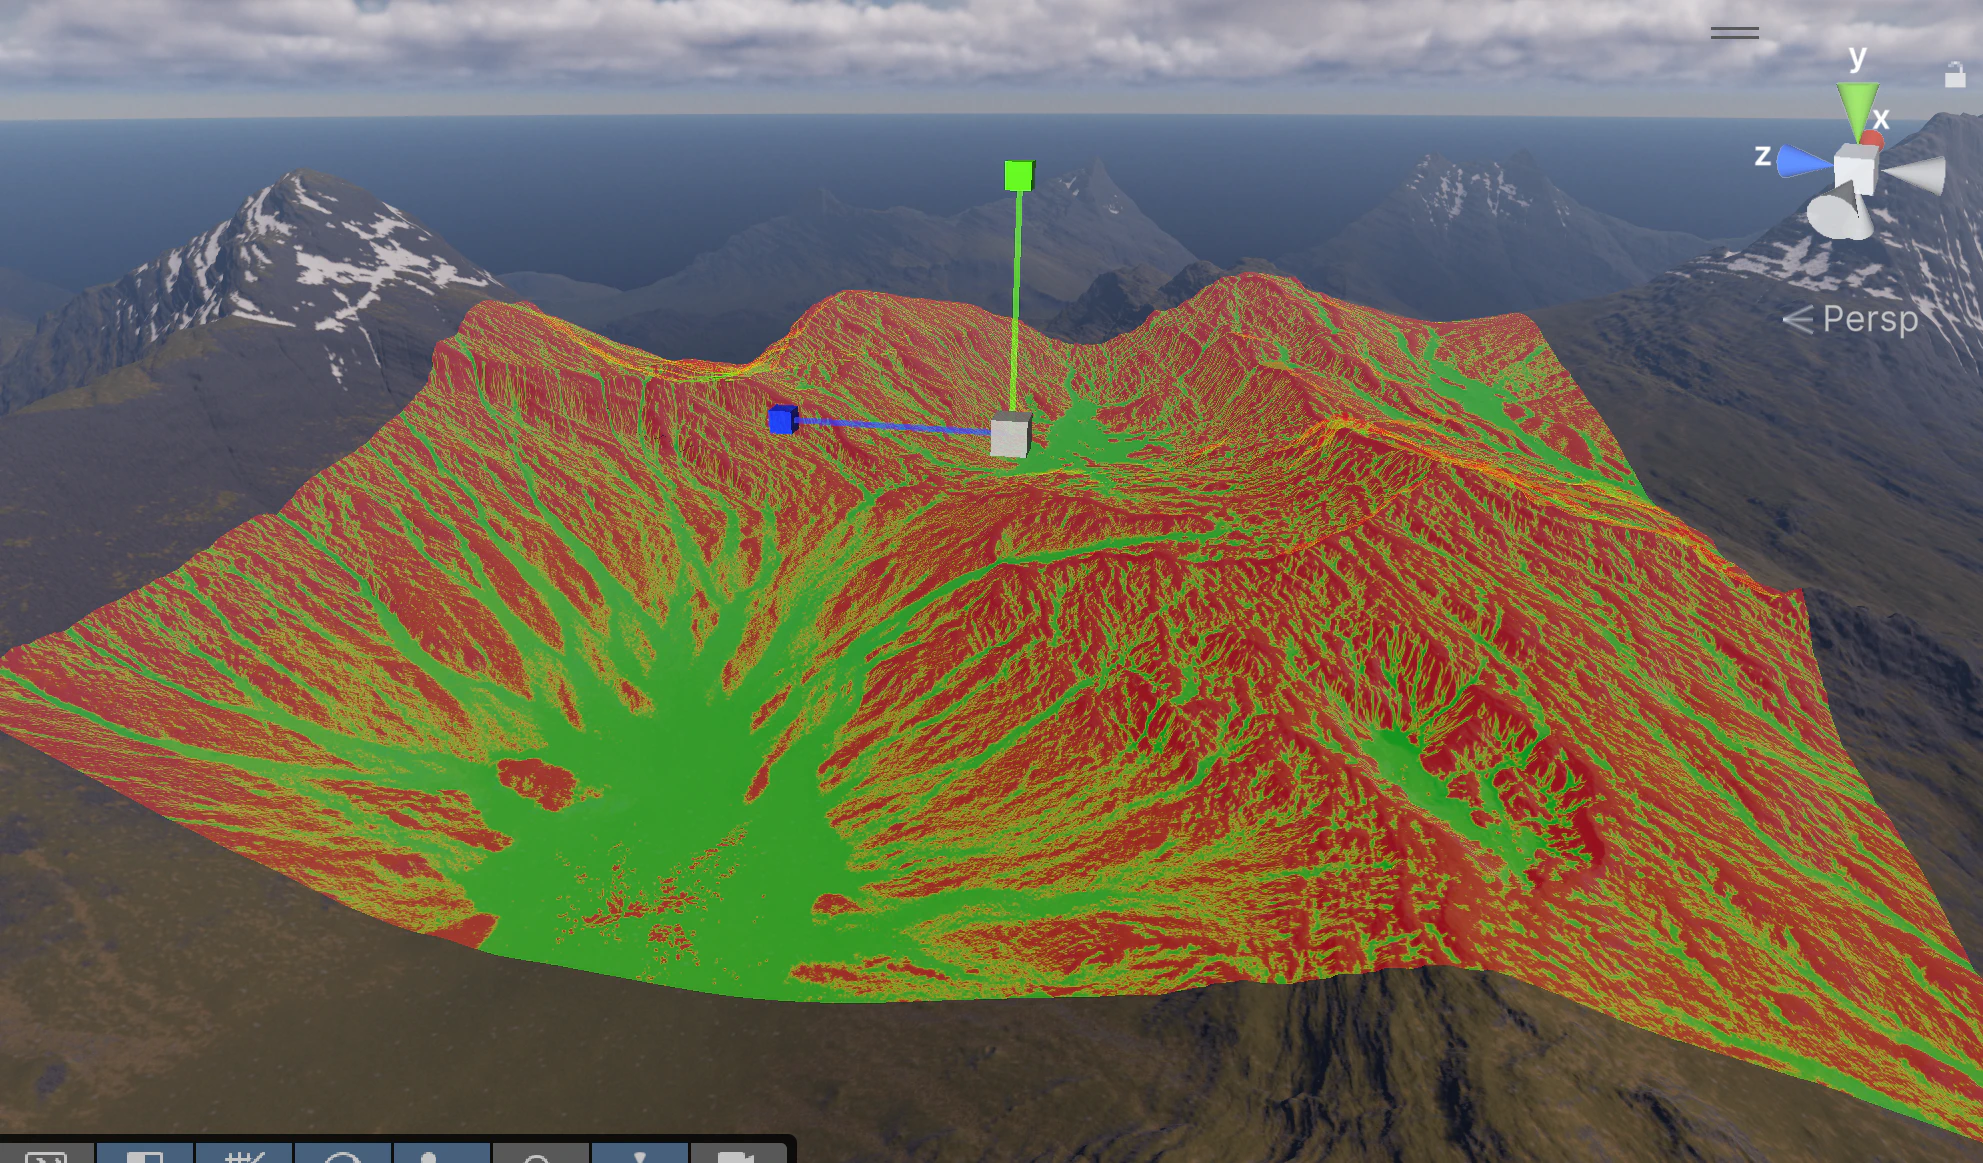Click the green Y cone for top view
Viewport: 1983px width, 1163px height.
pos(1856,101)
